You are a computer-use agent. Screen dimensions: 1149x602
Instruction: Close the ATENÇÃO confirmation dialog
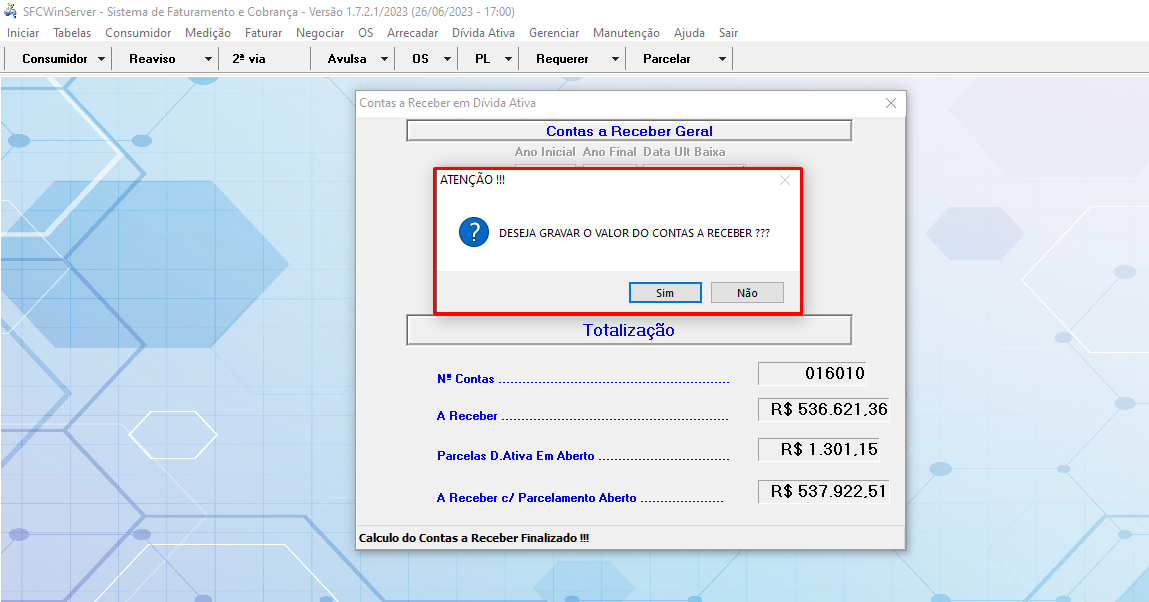pyautogui.click(x=785, y=180)
